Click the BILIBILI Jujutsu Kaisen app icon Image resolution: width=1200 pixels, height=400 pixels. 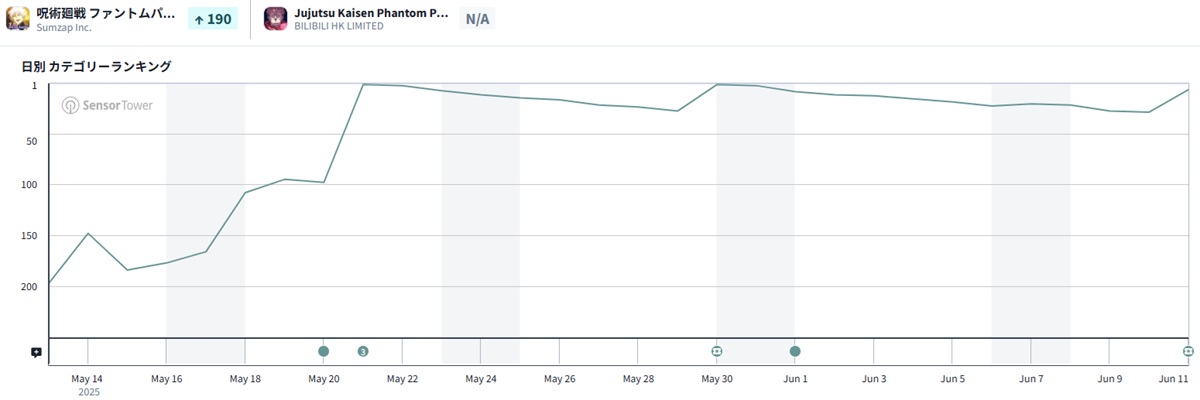pos(275,19)
